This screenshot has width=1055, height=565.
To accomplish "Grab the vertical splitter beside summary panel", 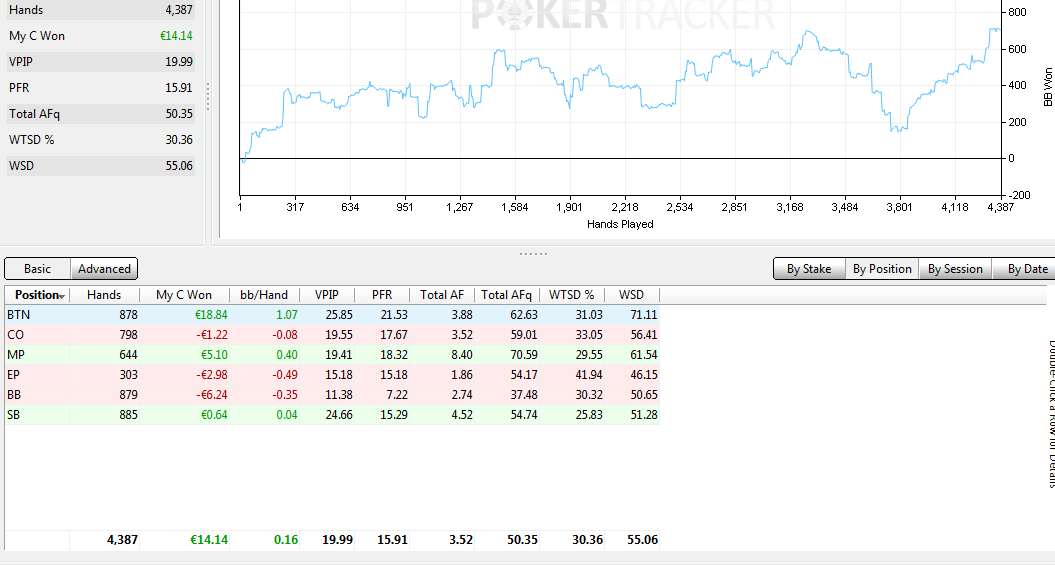I will pos(208,97).
